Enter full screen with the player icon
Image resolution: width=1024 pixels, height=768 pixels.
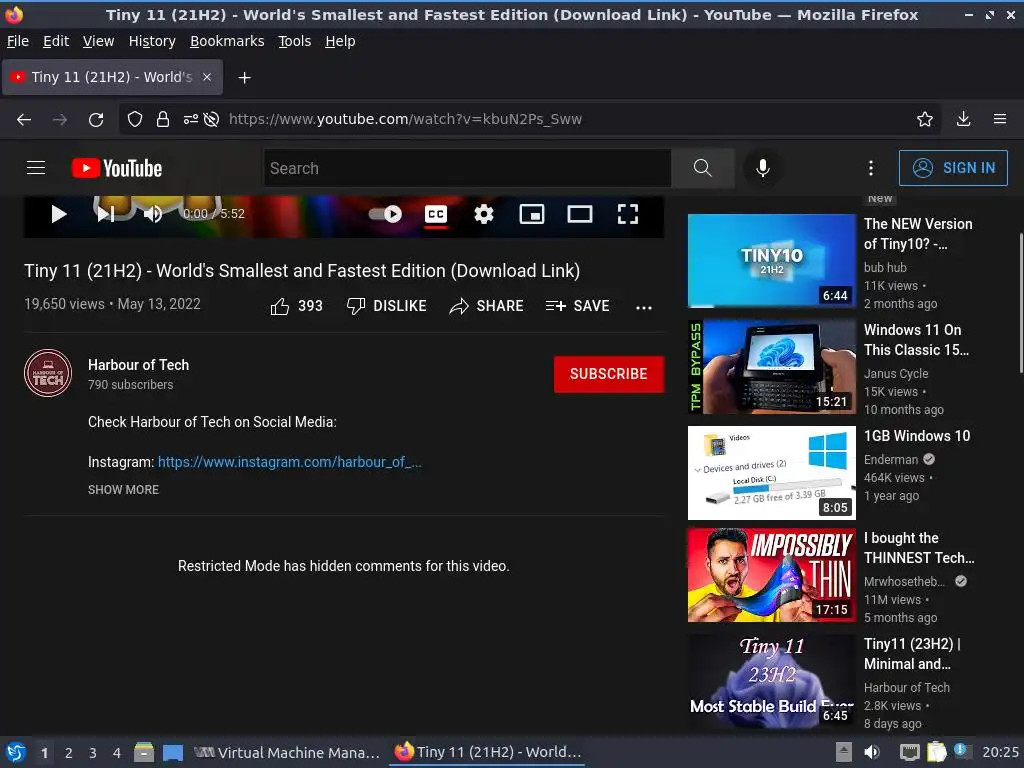628,214
